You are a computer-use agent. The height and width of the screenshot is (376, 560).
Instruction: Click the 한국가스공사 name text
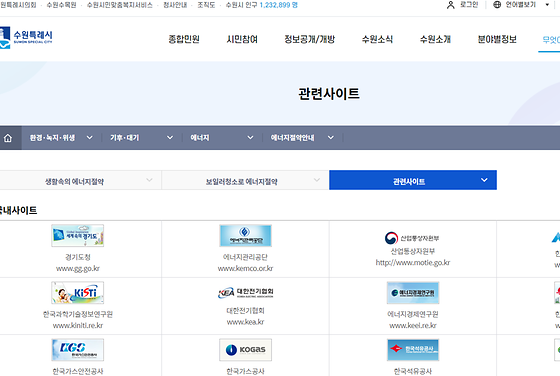coord(245,371)
